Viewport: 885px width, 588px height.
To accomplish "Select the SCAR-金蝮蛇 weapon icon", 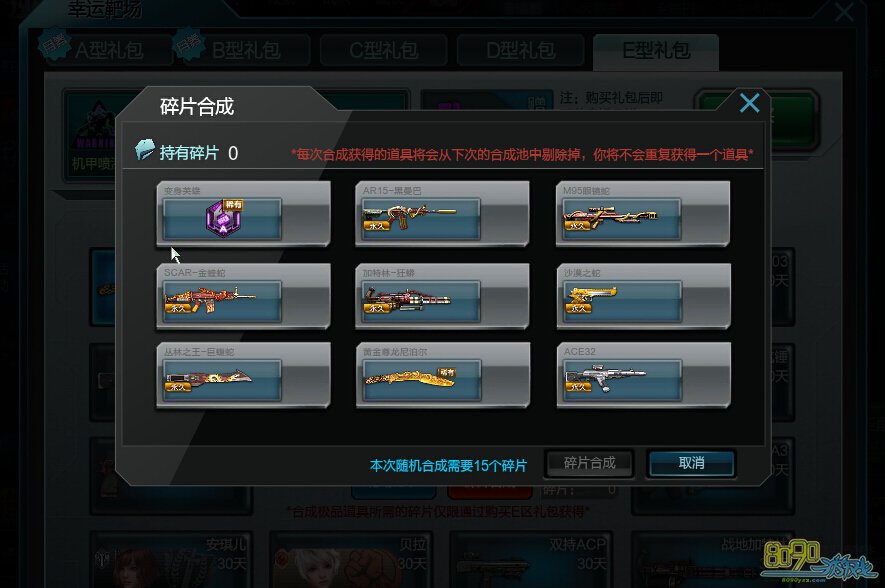I will [x=210, y=300].
